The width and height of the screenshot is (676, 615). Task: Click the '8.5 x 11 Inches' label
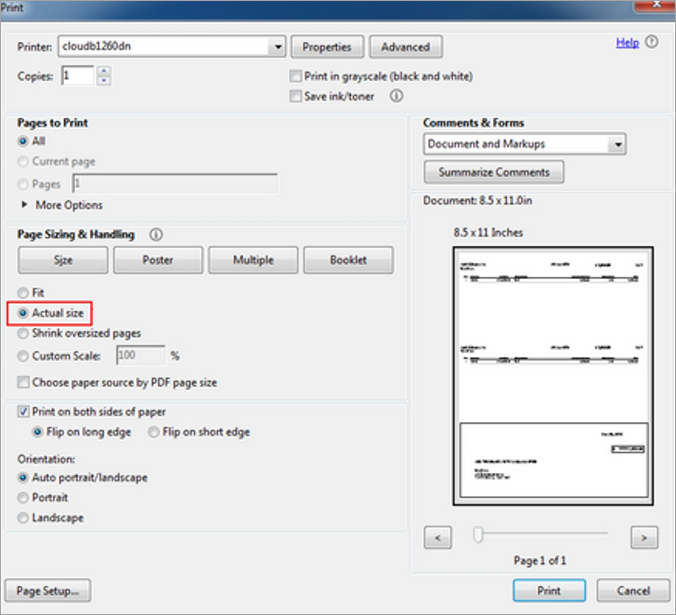pyautogui.click(x=488, y=232)
